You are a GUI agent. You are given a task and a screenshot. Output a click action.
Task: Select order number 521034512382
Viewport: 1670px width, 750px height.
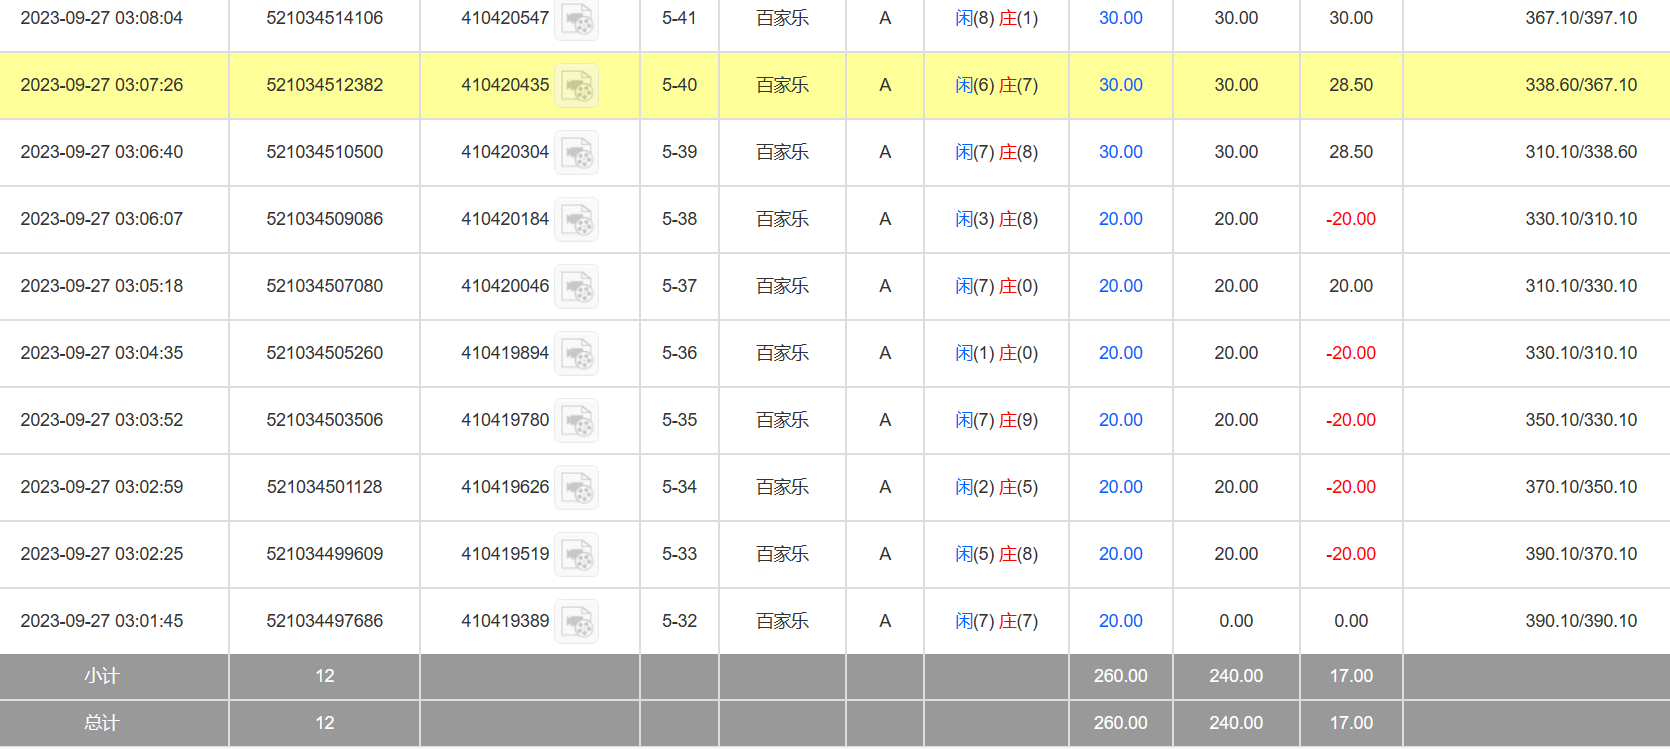(324, 85)
